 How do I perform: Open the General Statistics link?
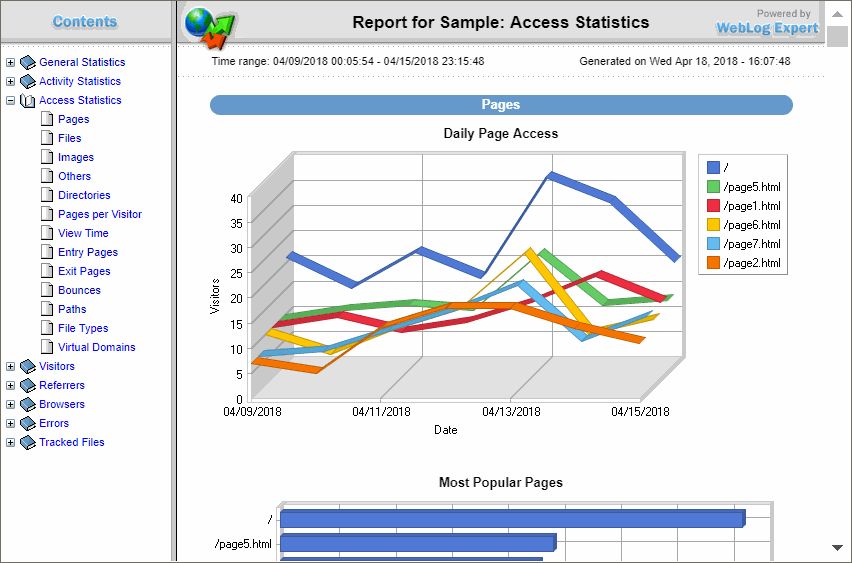(x=82, y=62)
